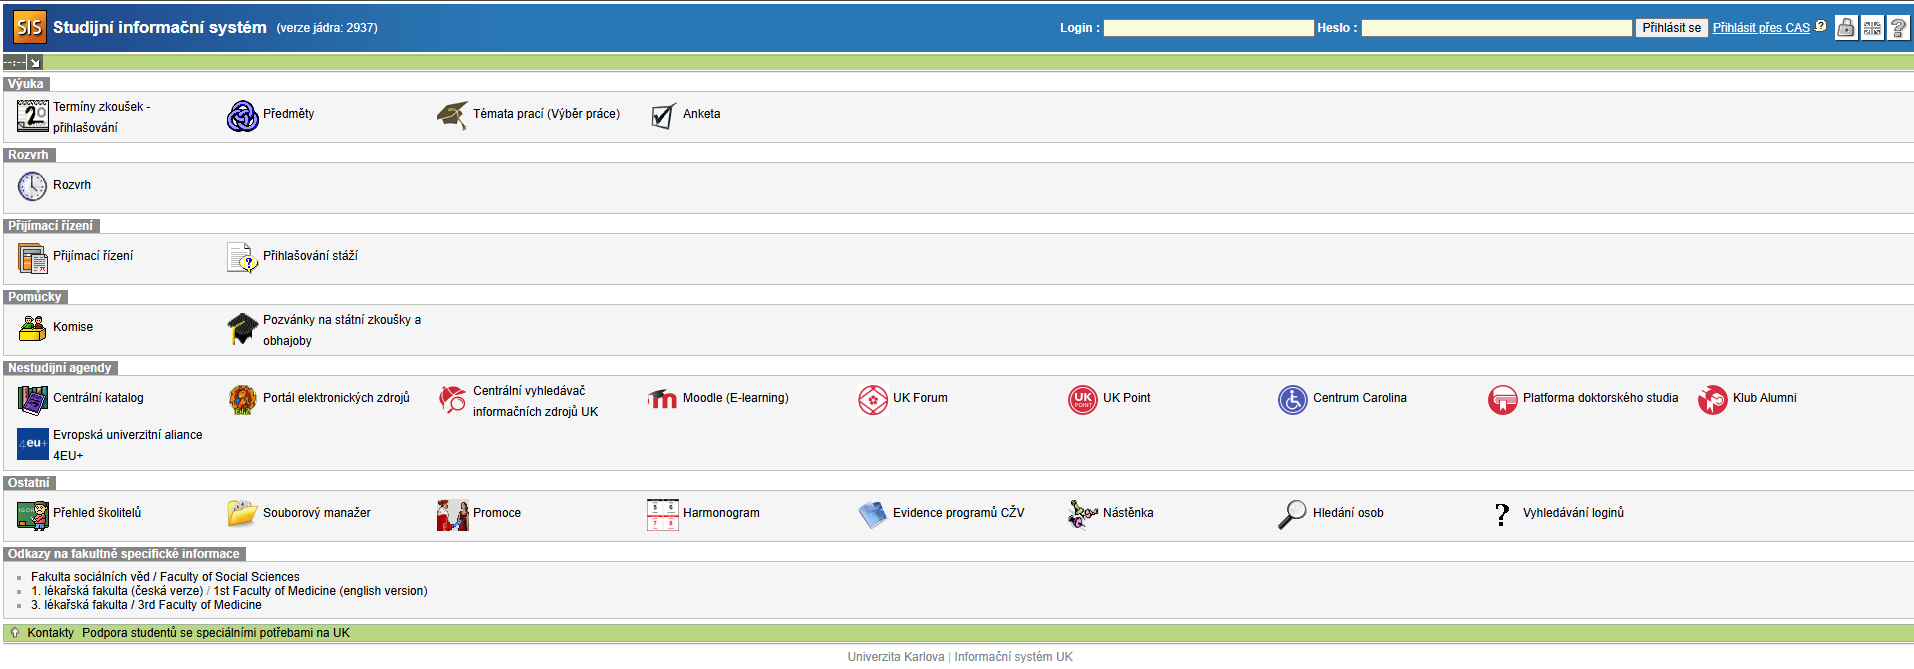Viewport: 1914px width, 669px height.
Task: Focus the Heslo password field
Action: click(x=1497, y=28)
